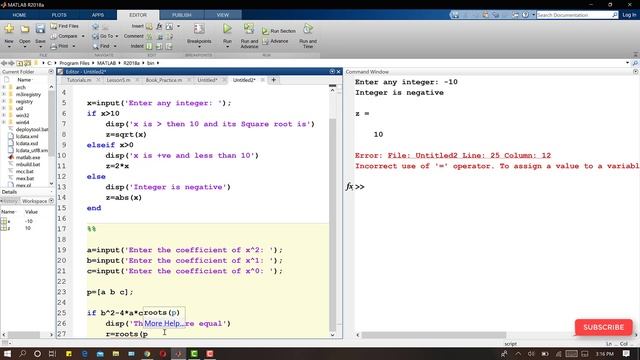Click the Insert section icon

149,26
